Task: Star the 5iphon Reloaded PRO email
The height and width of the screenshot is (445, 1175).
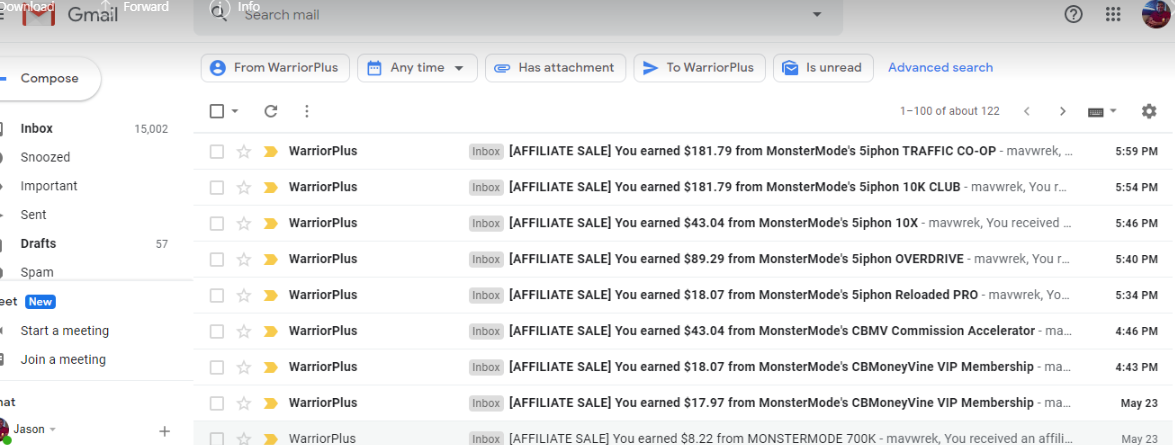Action: coord(244,295)
